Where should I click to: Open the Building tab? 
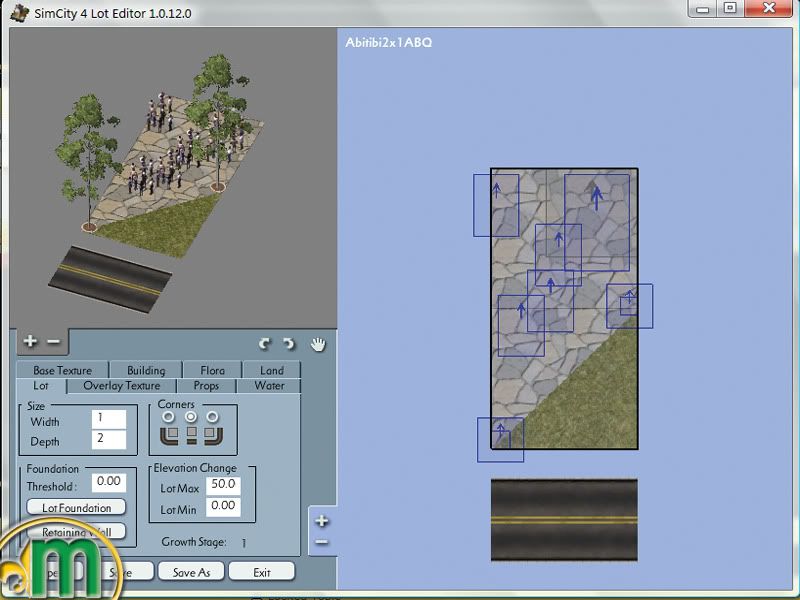pos(146,370)
